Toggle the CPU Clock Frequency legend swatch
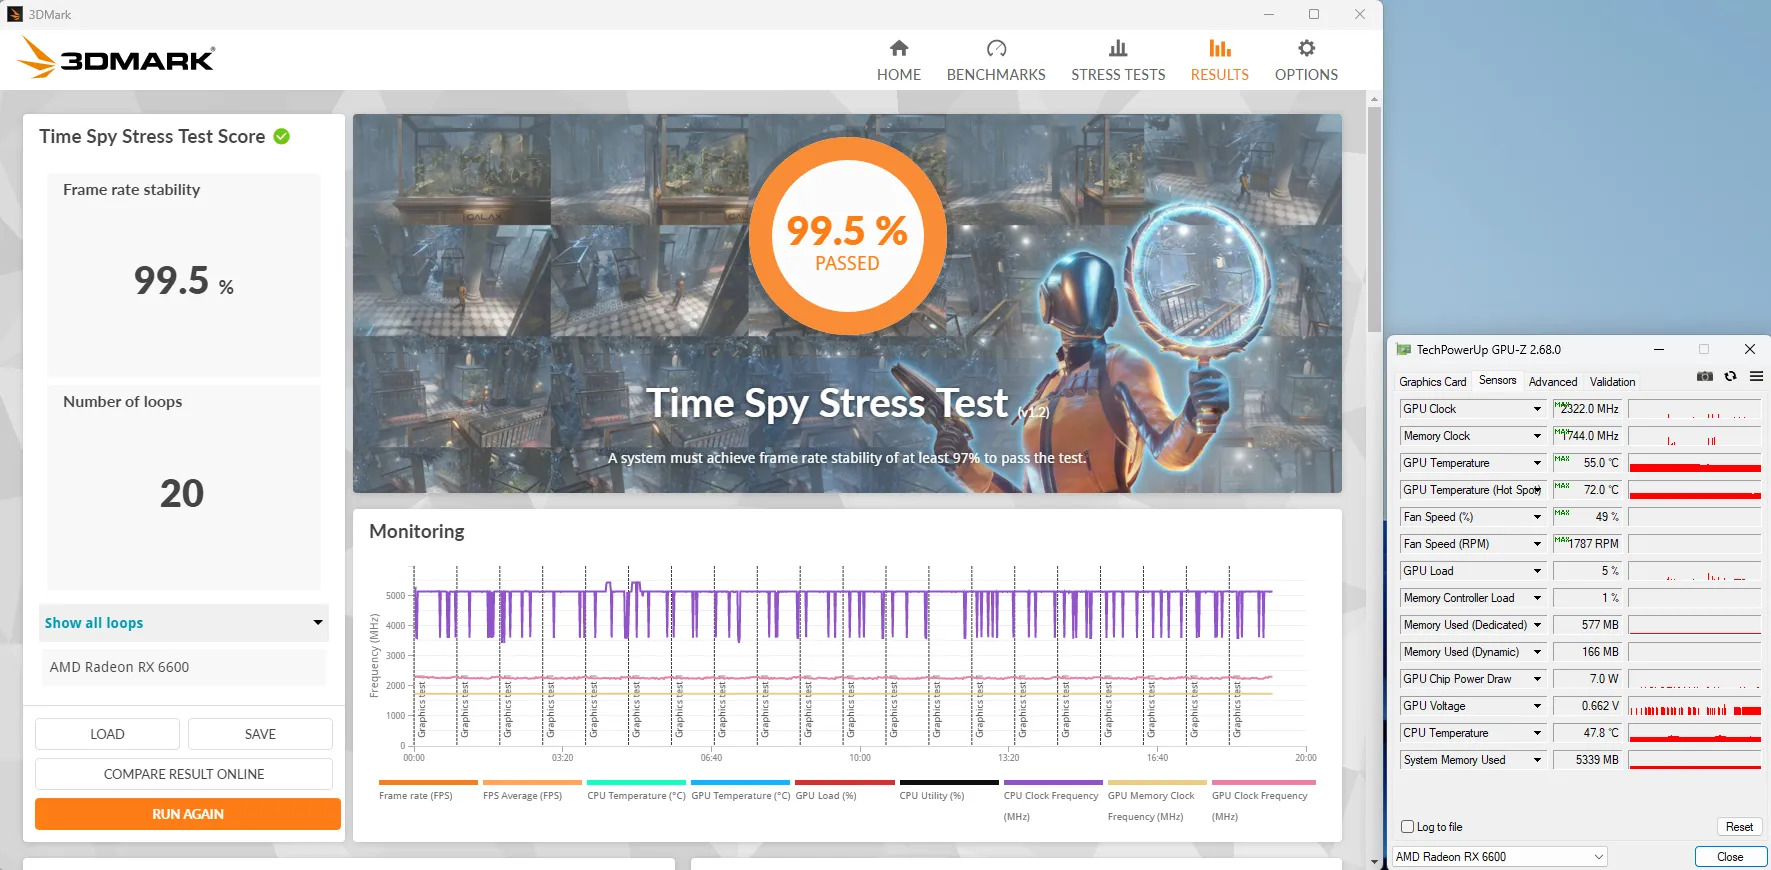This screenshot has height=870, width=1771. [x=1053, y=782]
